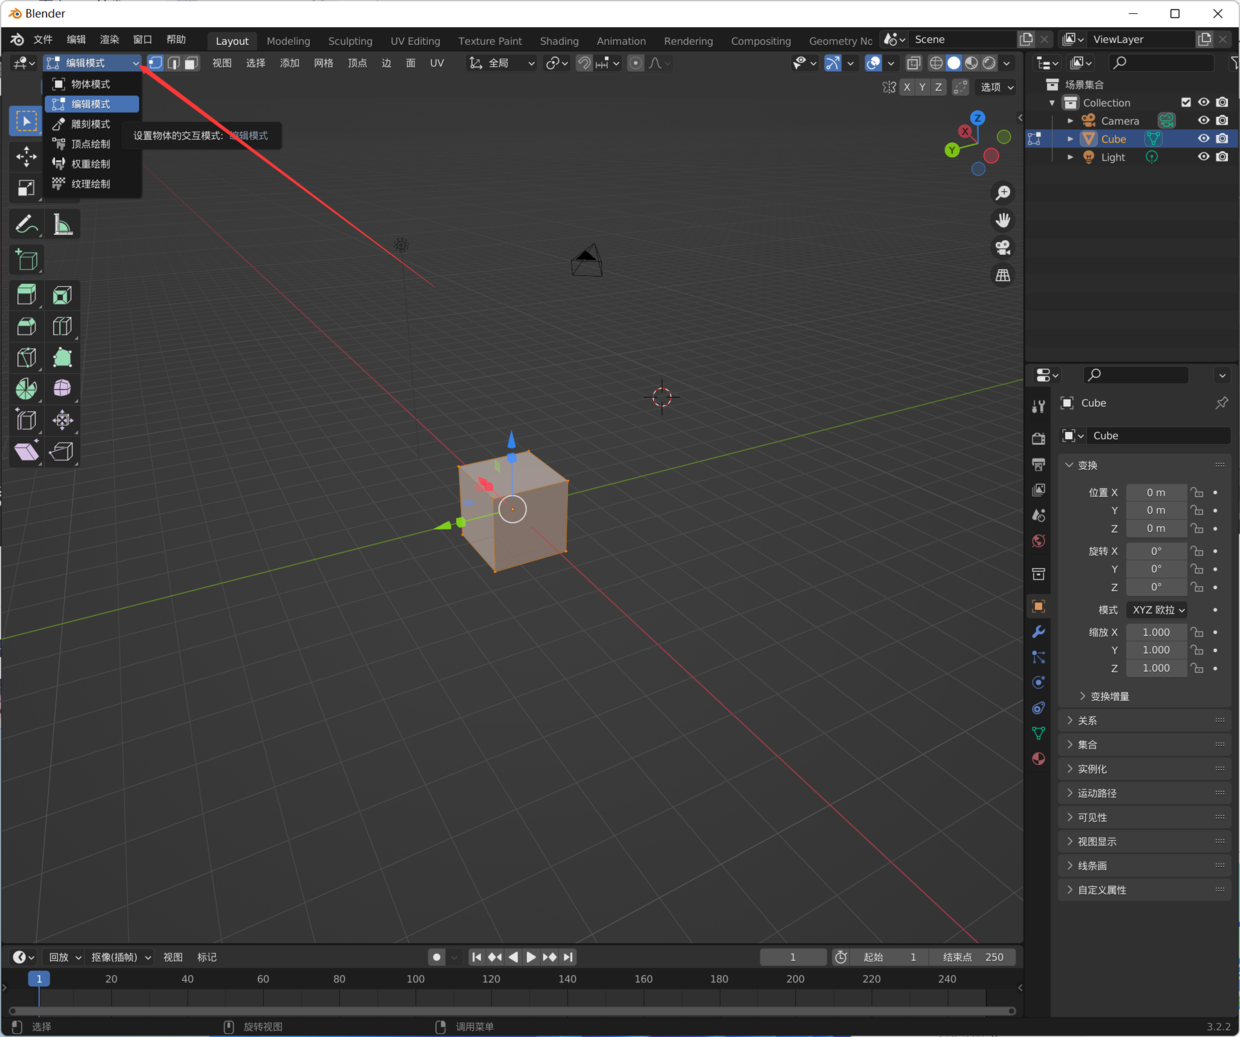Toggle X axis mirror button
This screenshot has width=1240, height=1037.
click(x=907, y=87)
